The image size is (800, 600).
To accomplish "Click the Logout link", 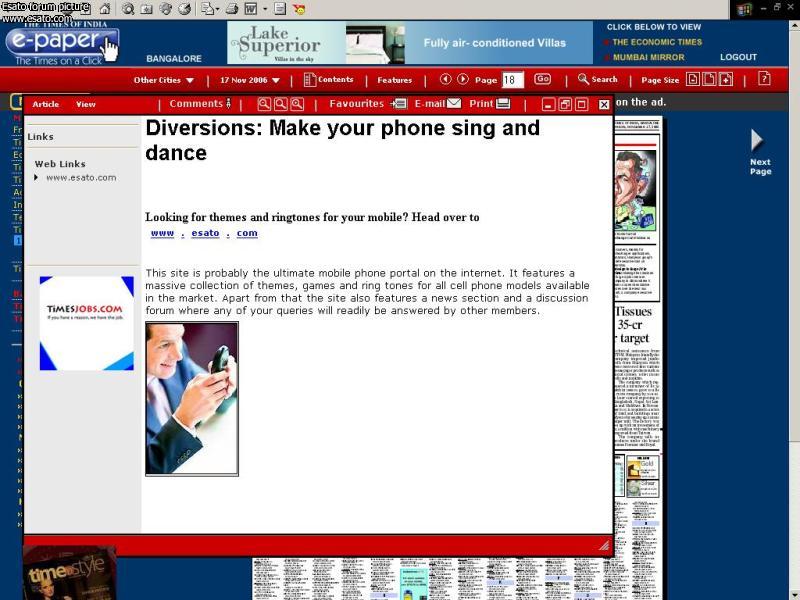I will 738,57.
